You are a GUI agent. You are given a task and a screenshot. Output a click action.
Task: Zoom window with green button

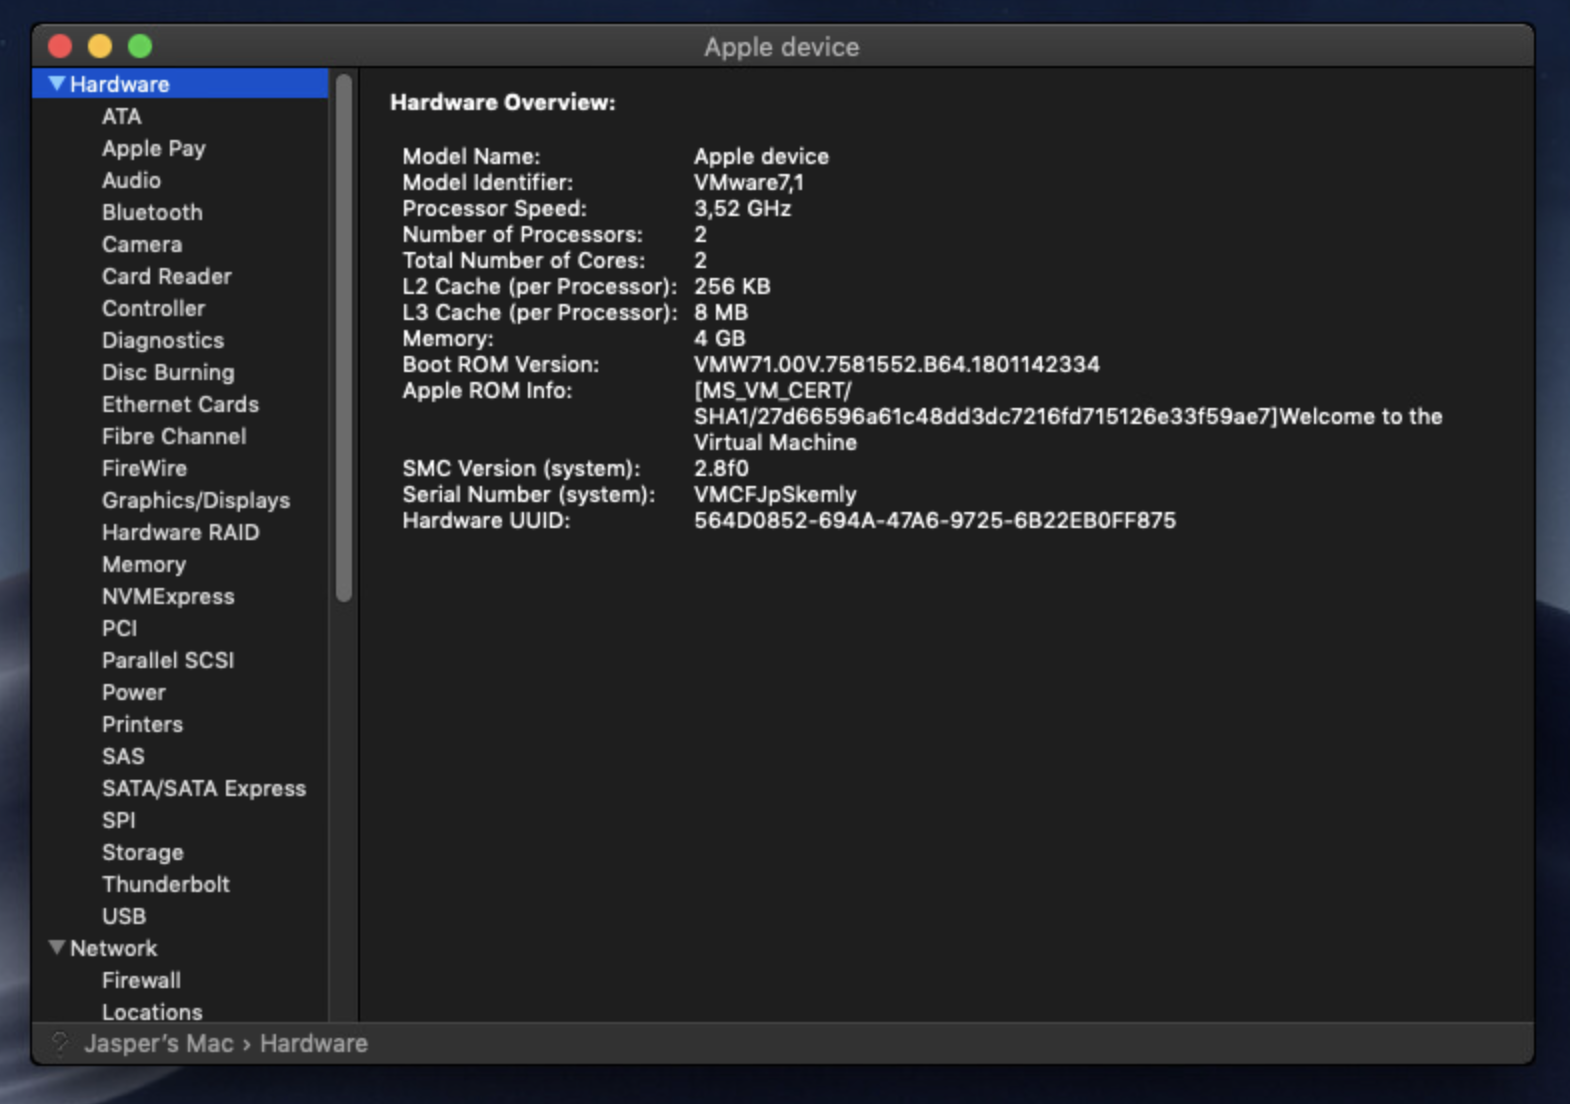pyautogui.click(x=140, y=46)
